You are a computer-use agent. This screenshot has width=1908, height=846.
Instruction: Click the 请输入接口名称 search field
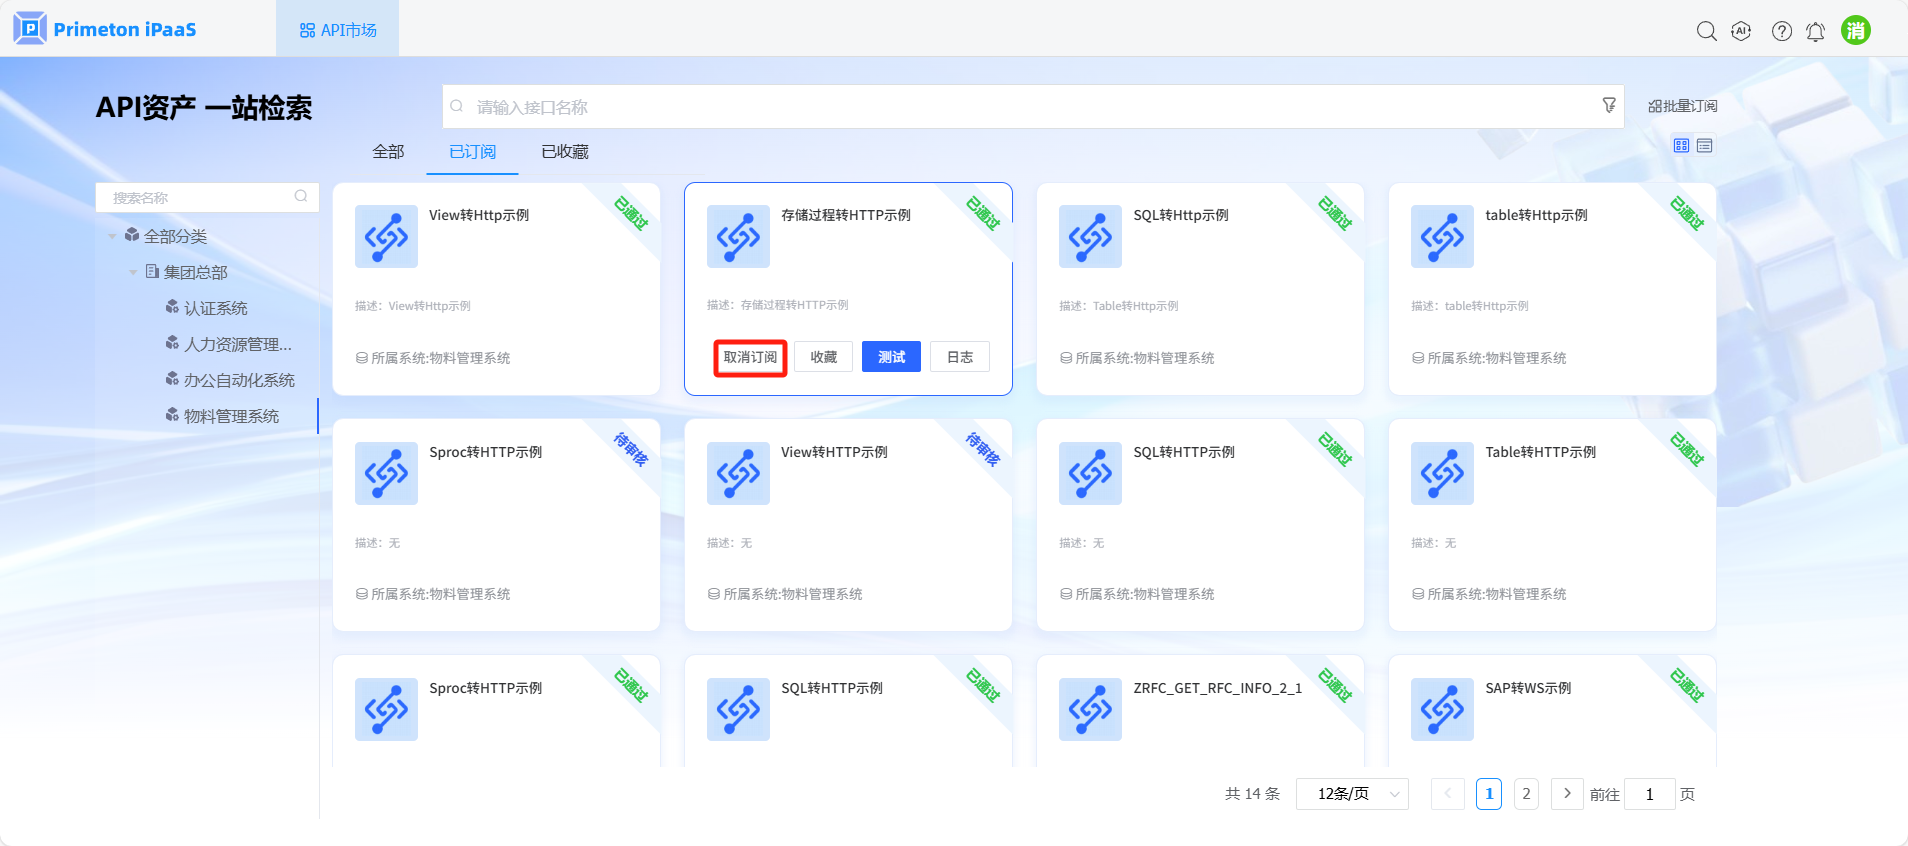pos(1020,107)
